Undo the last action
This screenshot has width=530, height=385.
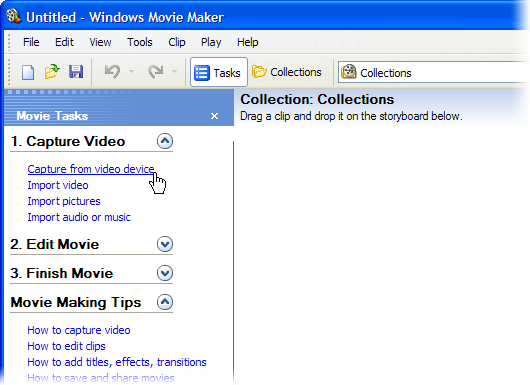pos(112,72)
